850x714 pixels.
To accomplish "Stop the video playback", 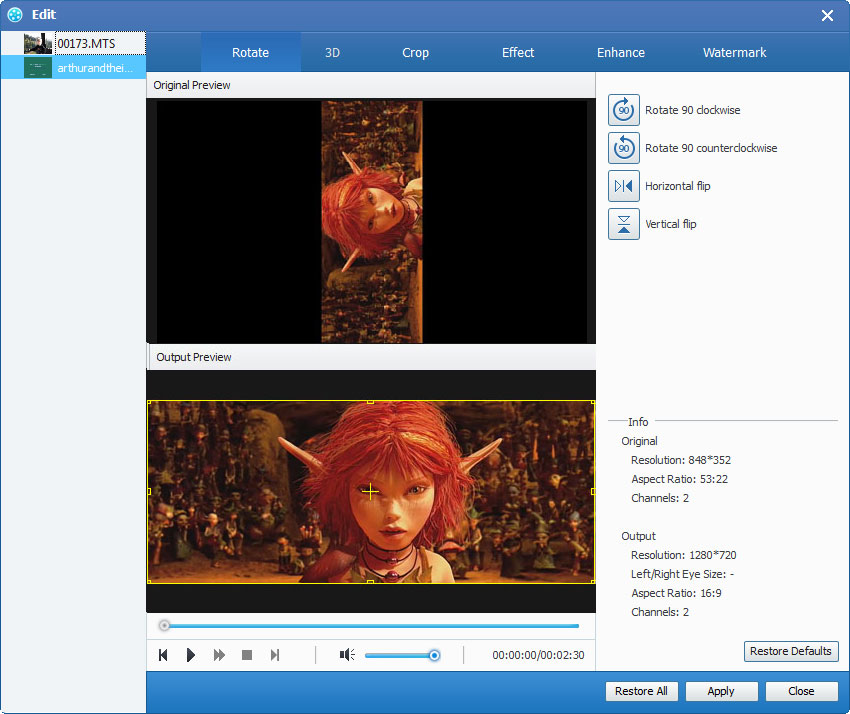I will pos(247,655).
